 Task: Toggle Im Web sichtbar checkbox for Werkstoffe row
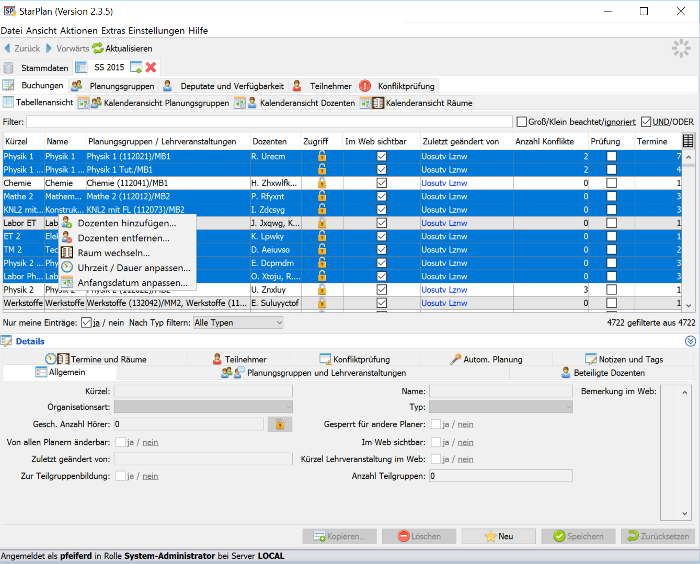(382, 303)
